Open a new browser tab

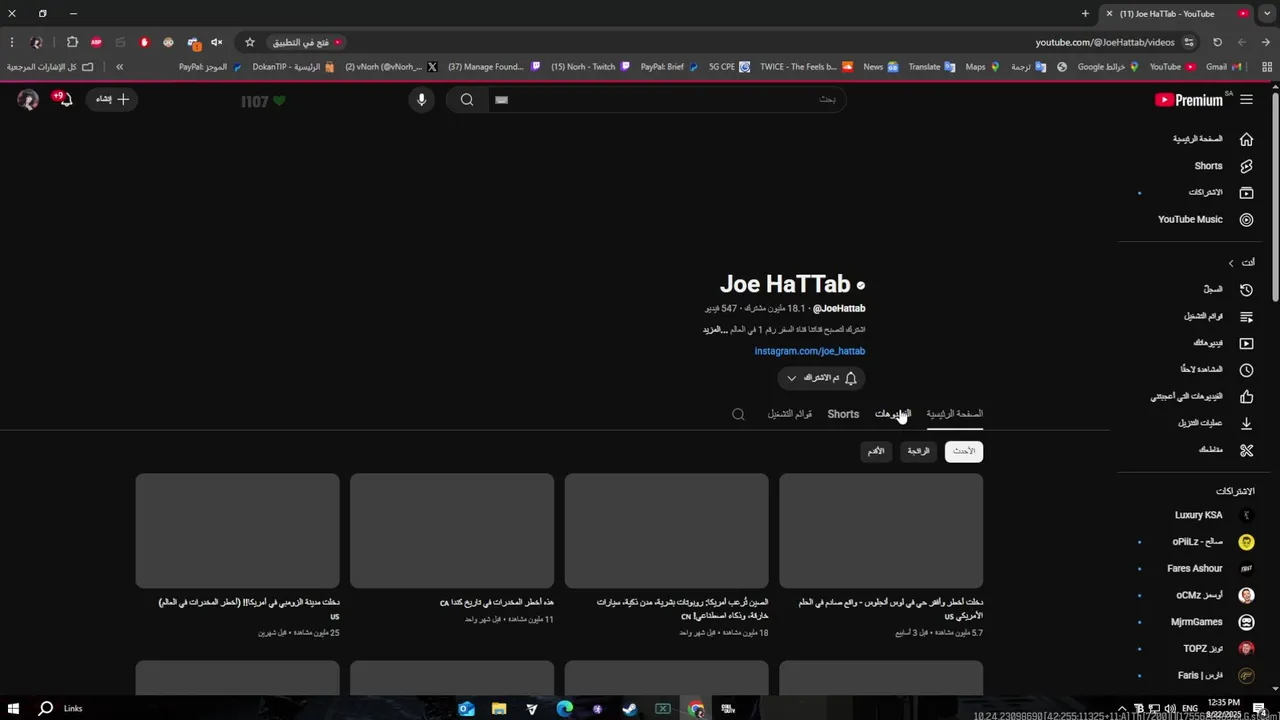1085,13
